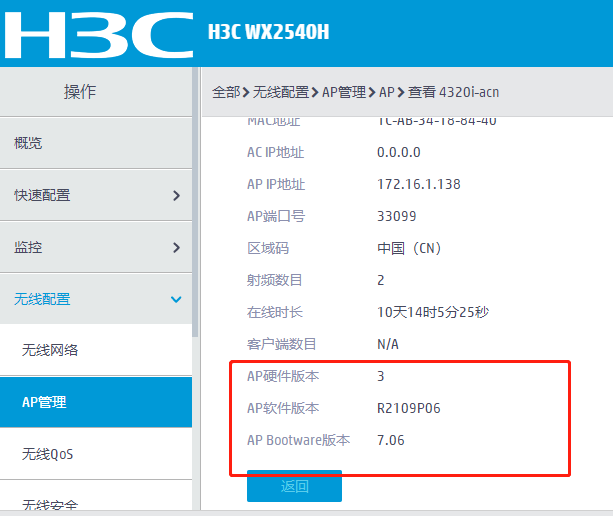
Task: Select the 无线配置 section heading
Action: (x=96, y=299)
